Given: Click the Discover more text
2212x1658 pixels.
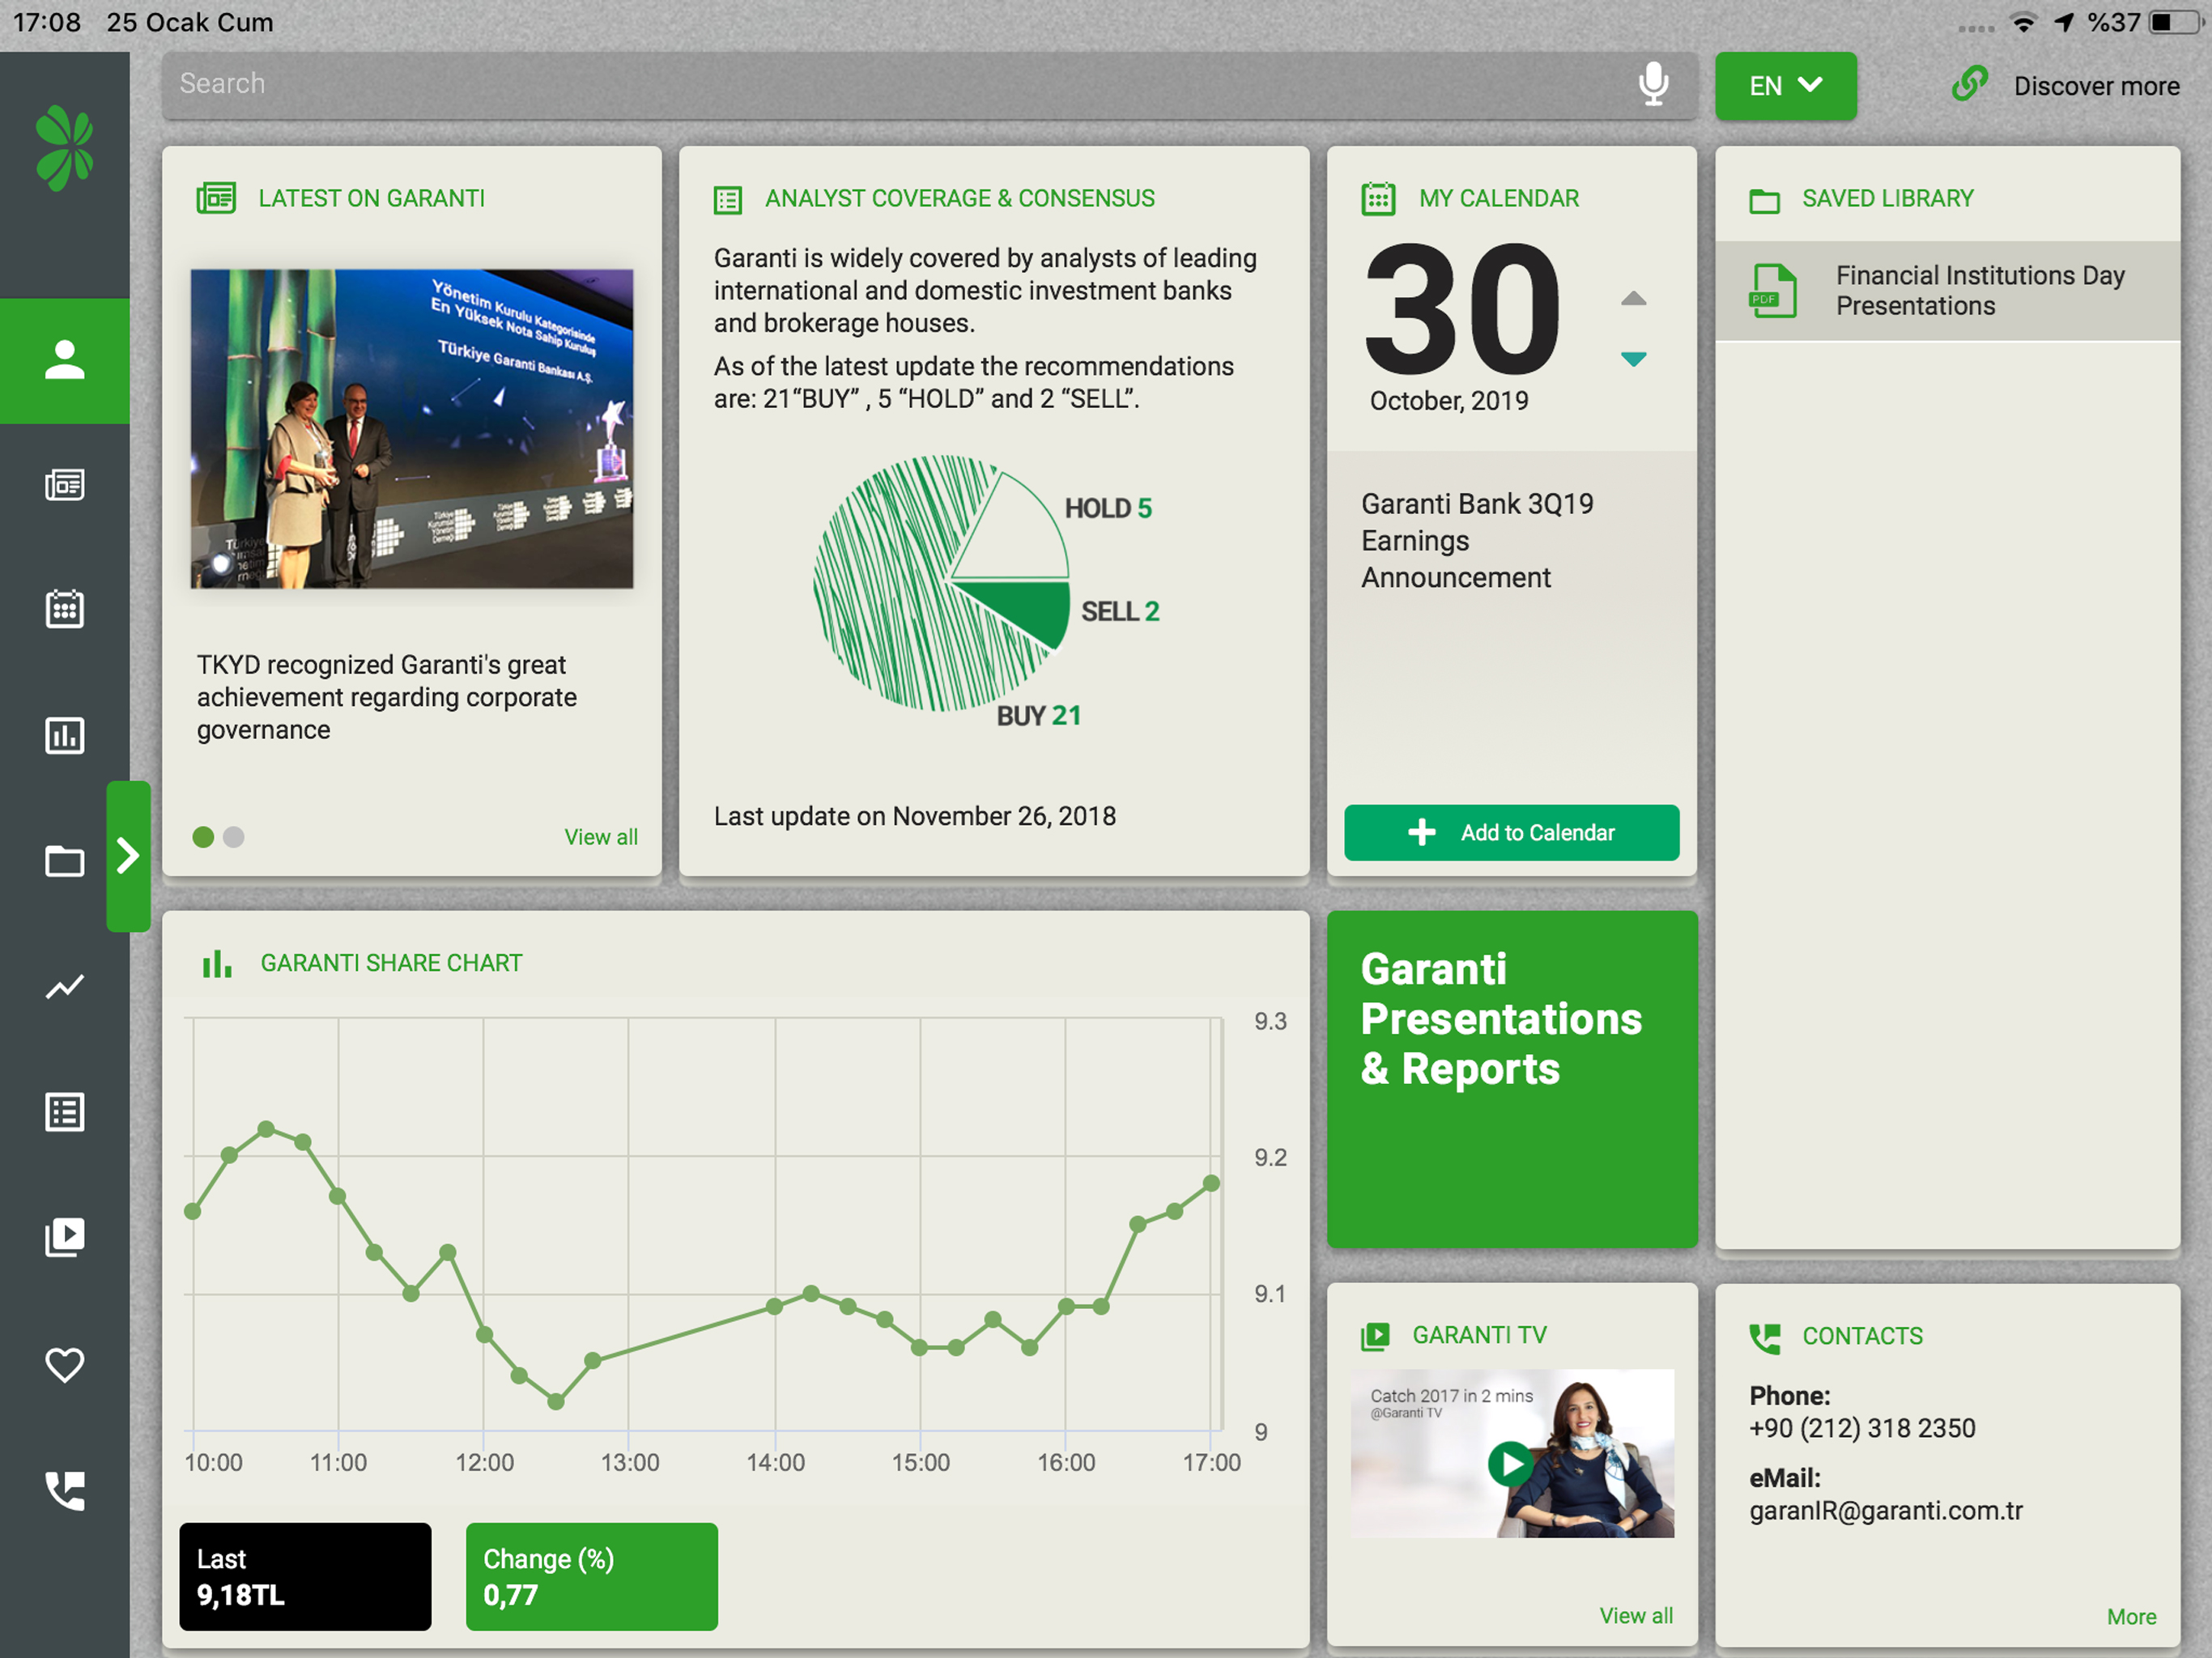Looking at the screenshot, I should (2096, 86).
